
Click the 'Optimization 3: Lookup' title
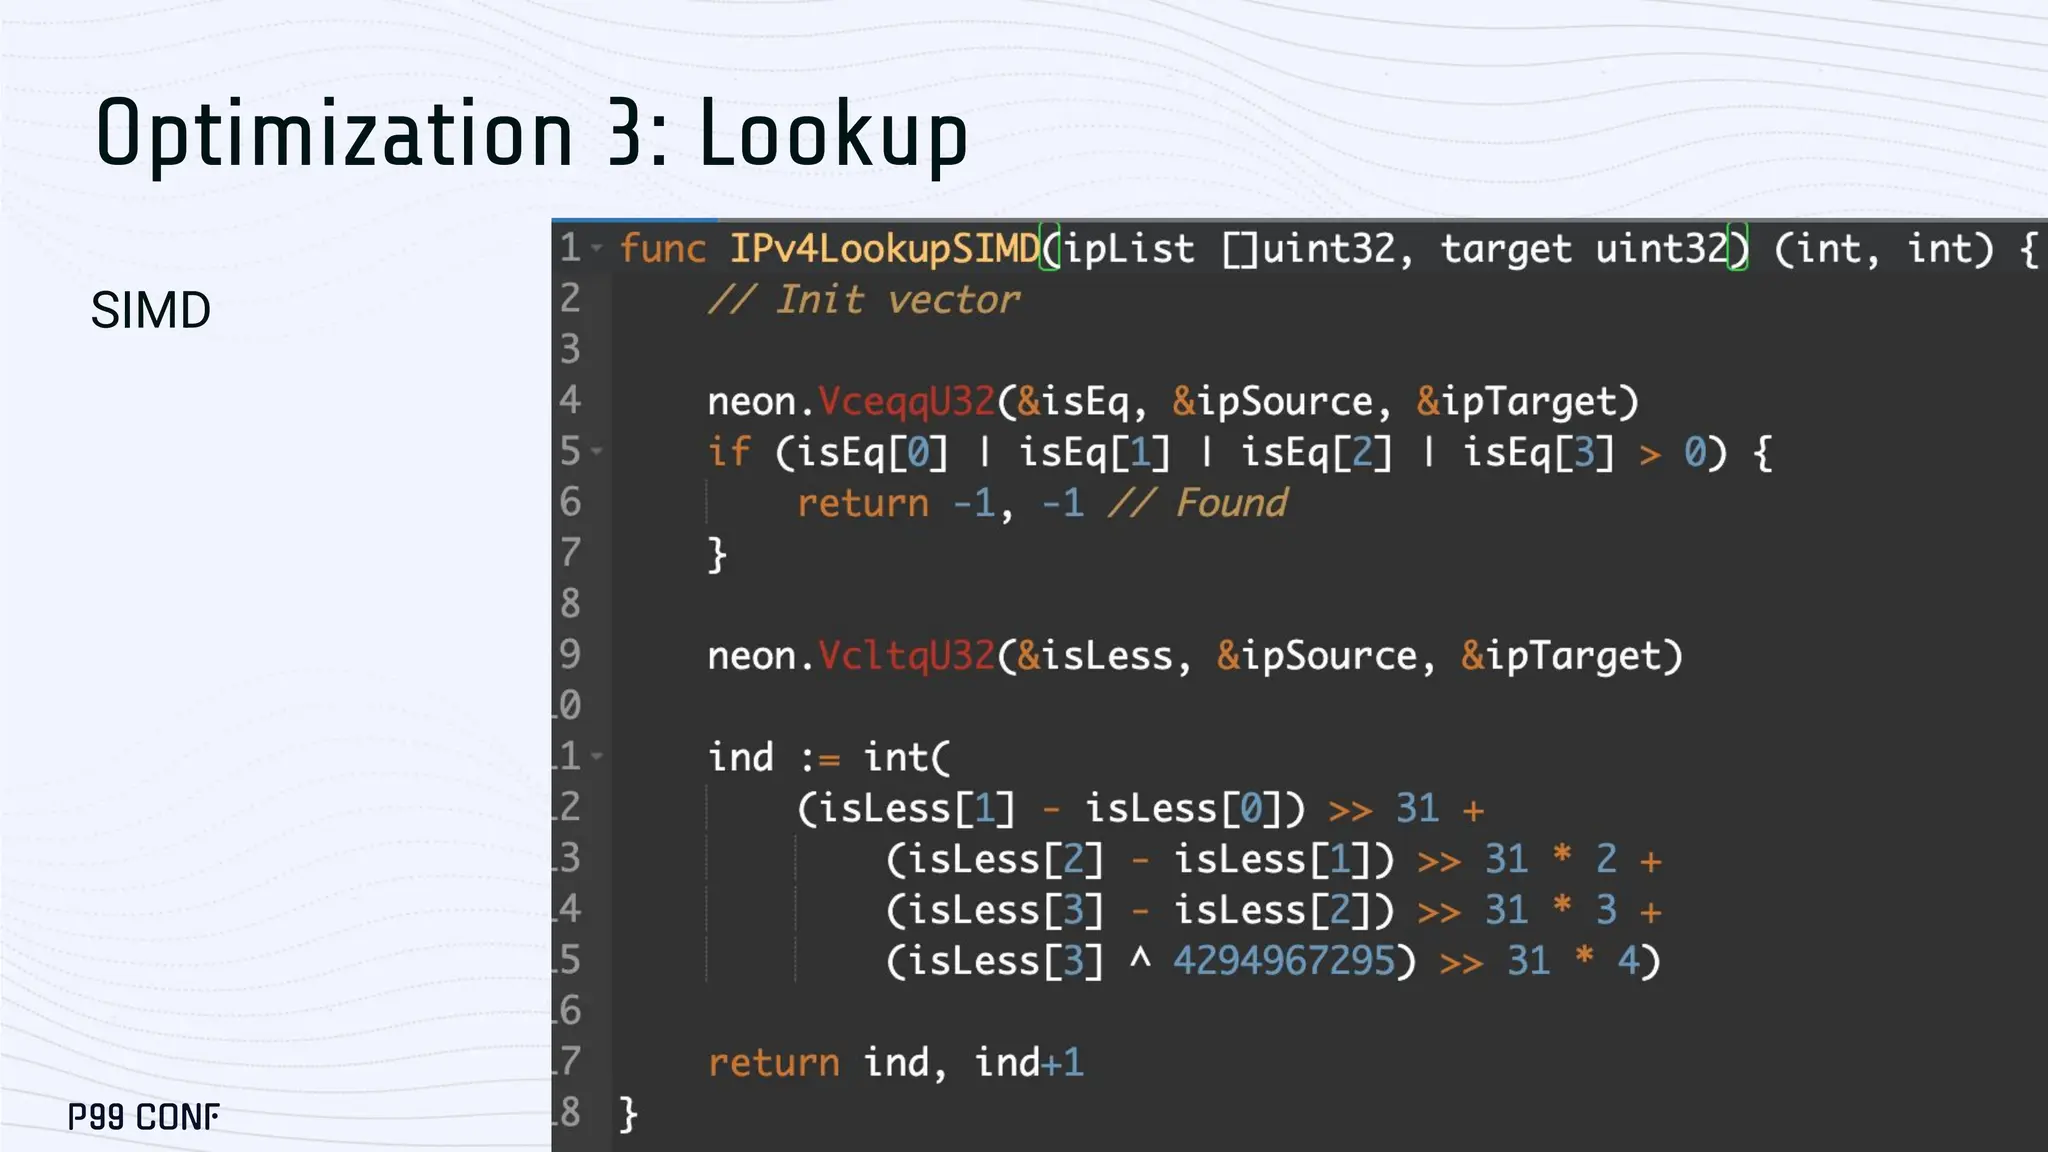[x=532, y=134]
